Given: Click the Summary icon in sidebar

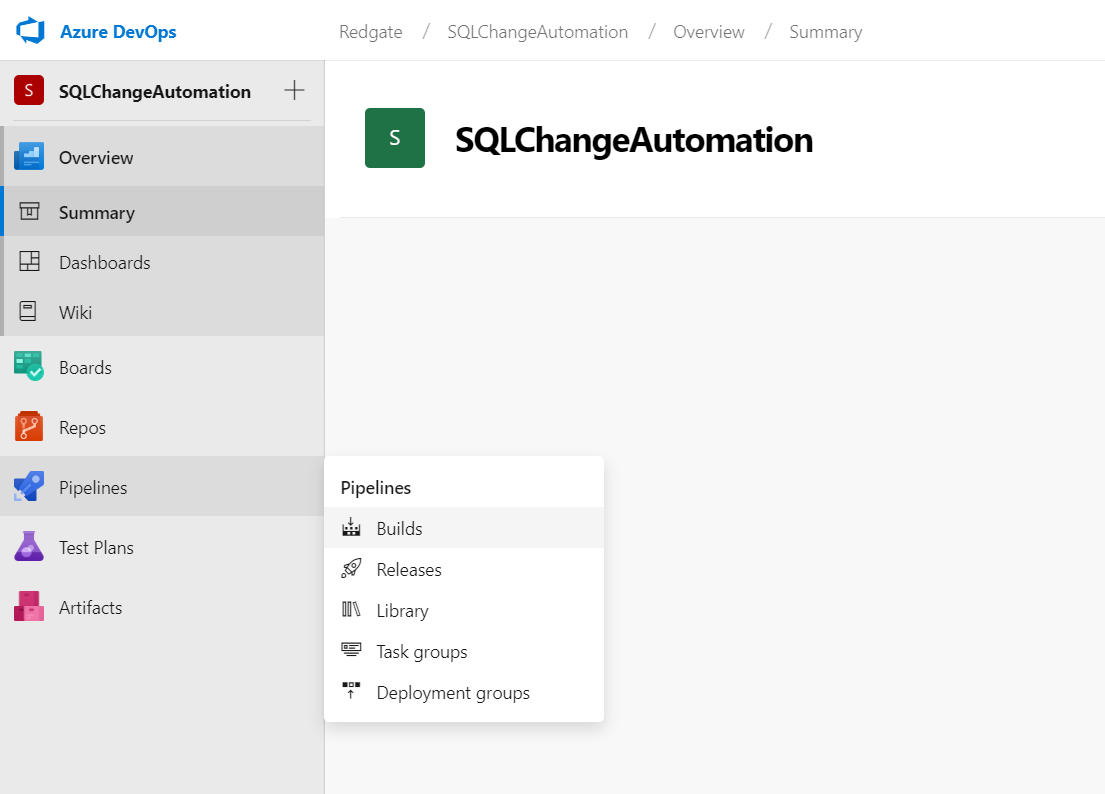Looking at the screenshot, I should [29, 211].
